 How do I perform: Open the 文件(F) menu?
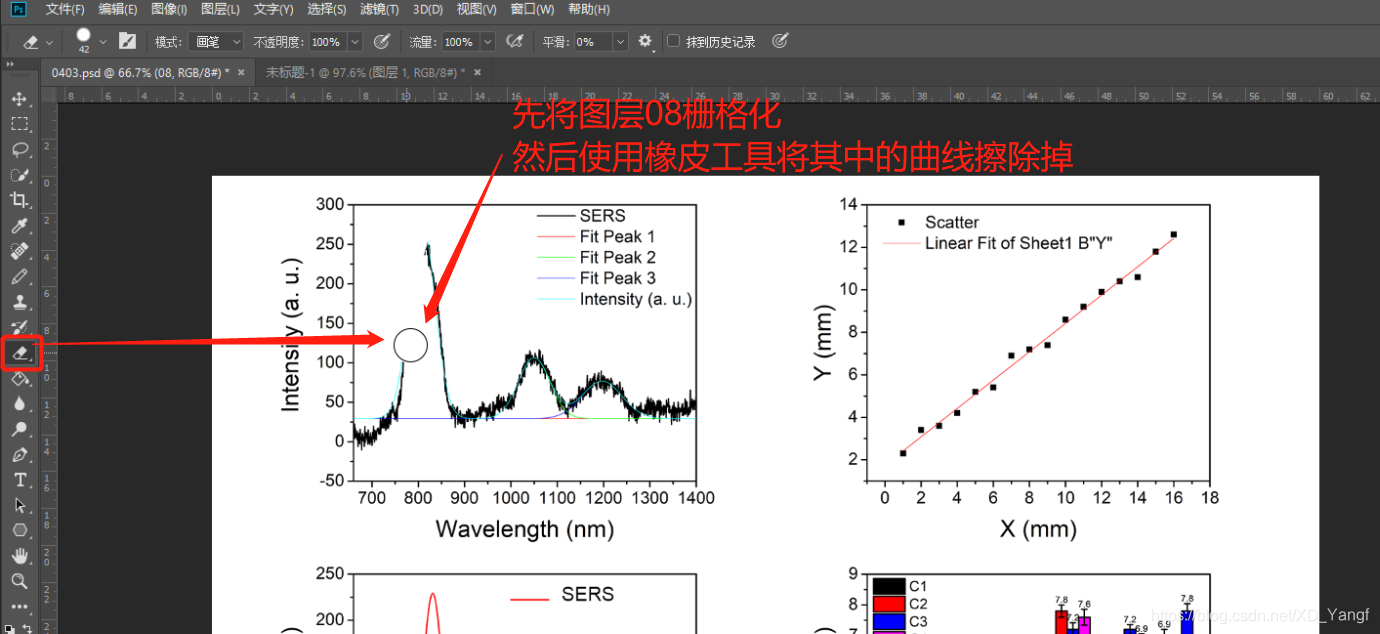coord(65,9)
